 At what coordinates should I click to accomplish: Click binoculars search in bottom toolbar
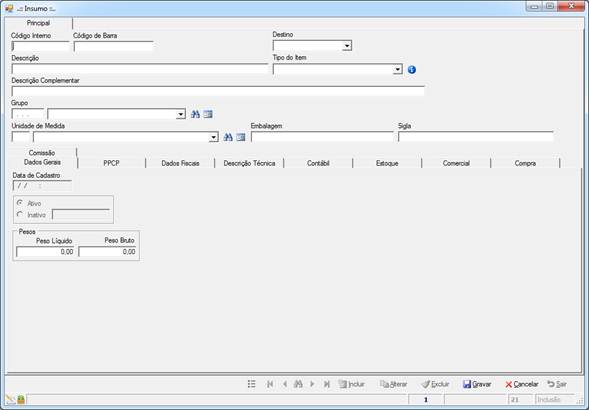(298, 384)
